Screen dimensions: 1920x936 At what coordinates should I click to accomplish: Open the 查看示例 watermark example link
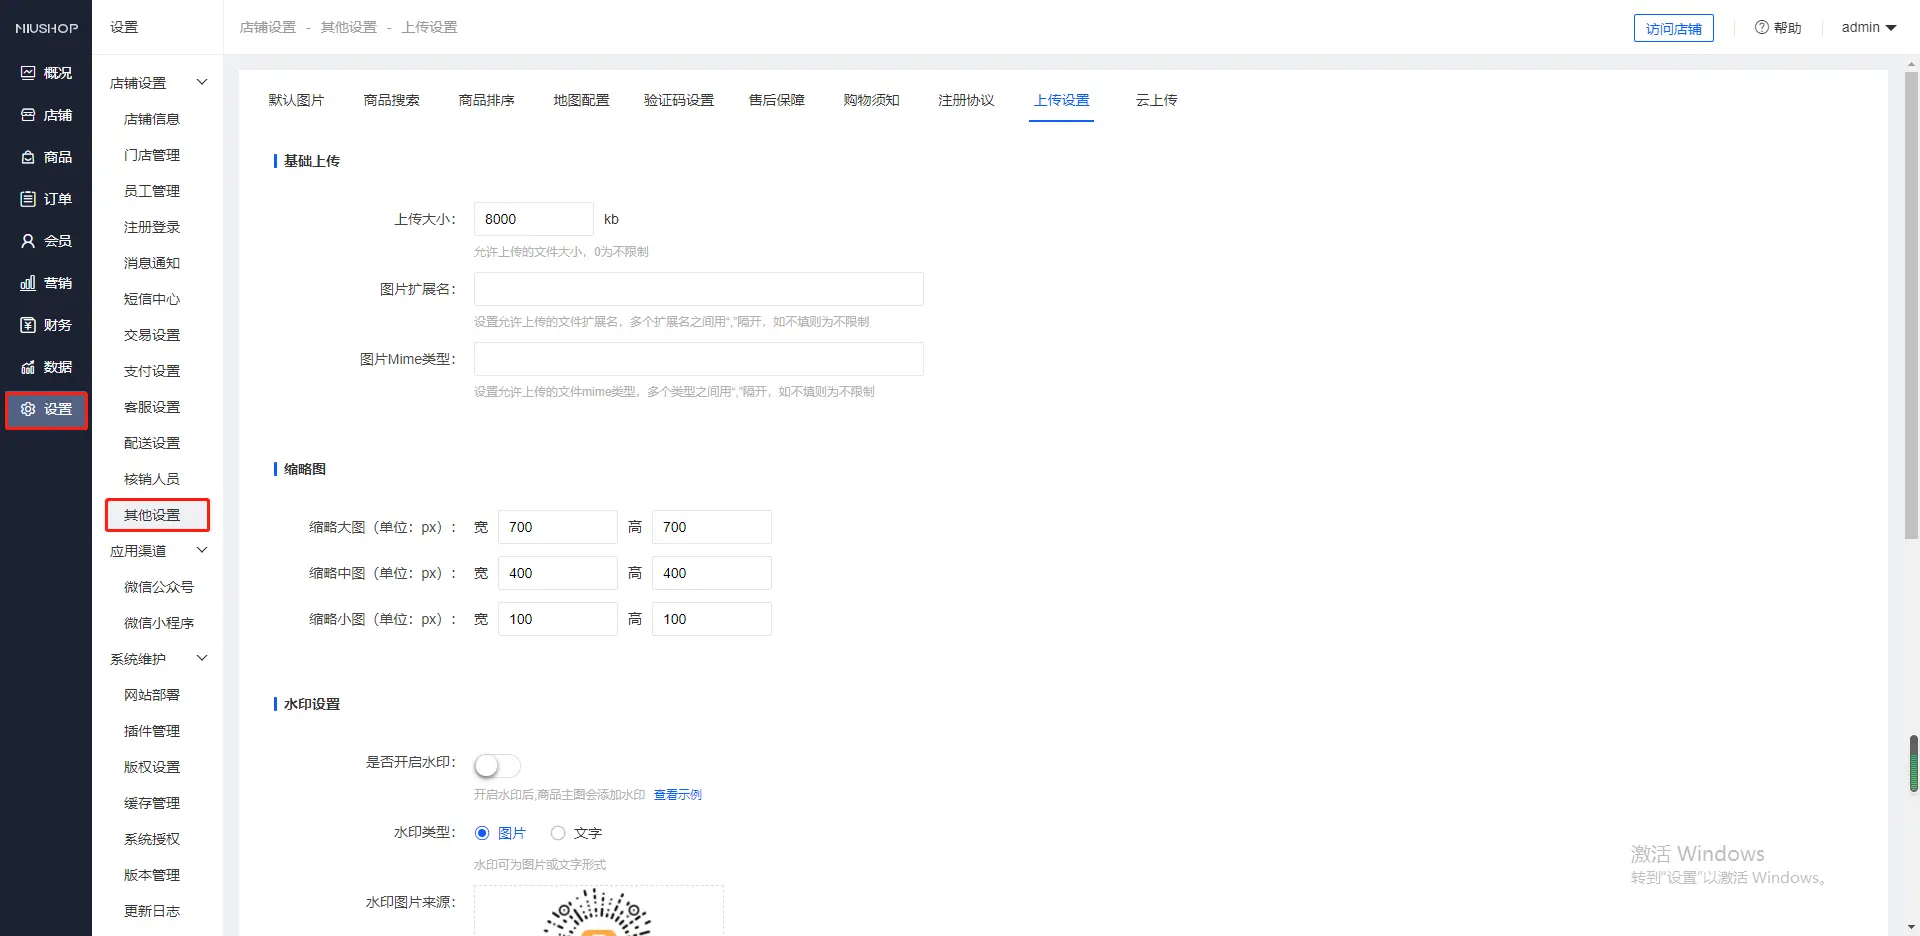pos(677,795)
